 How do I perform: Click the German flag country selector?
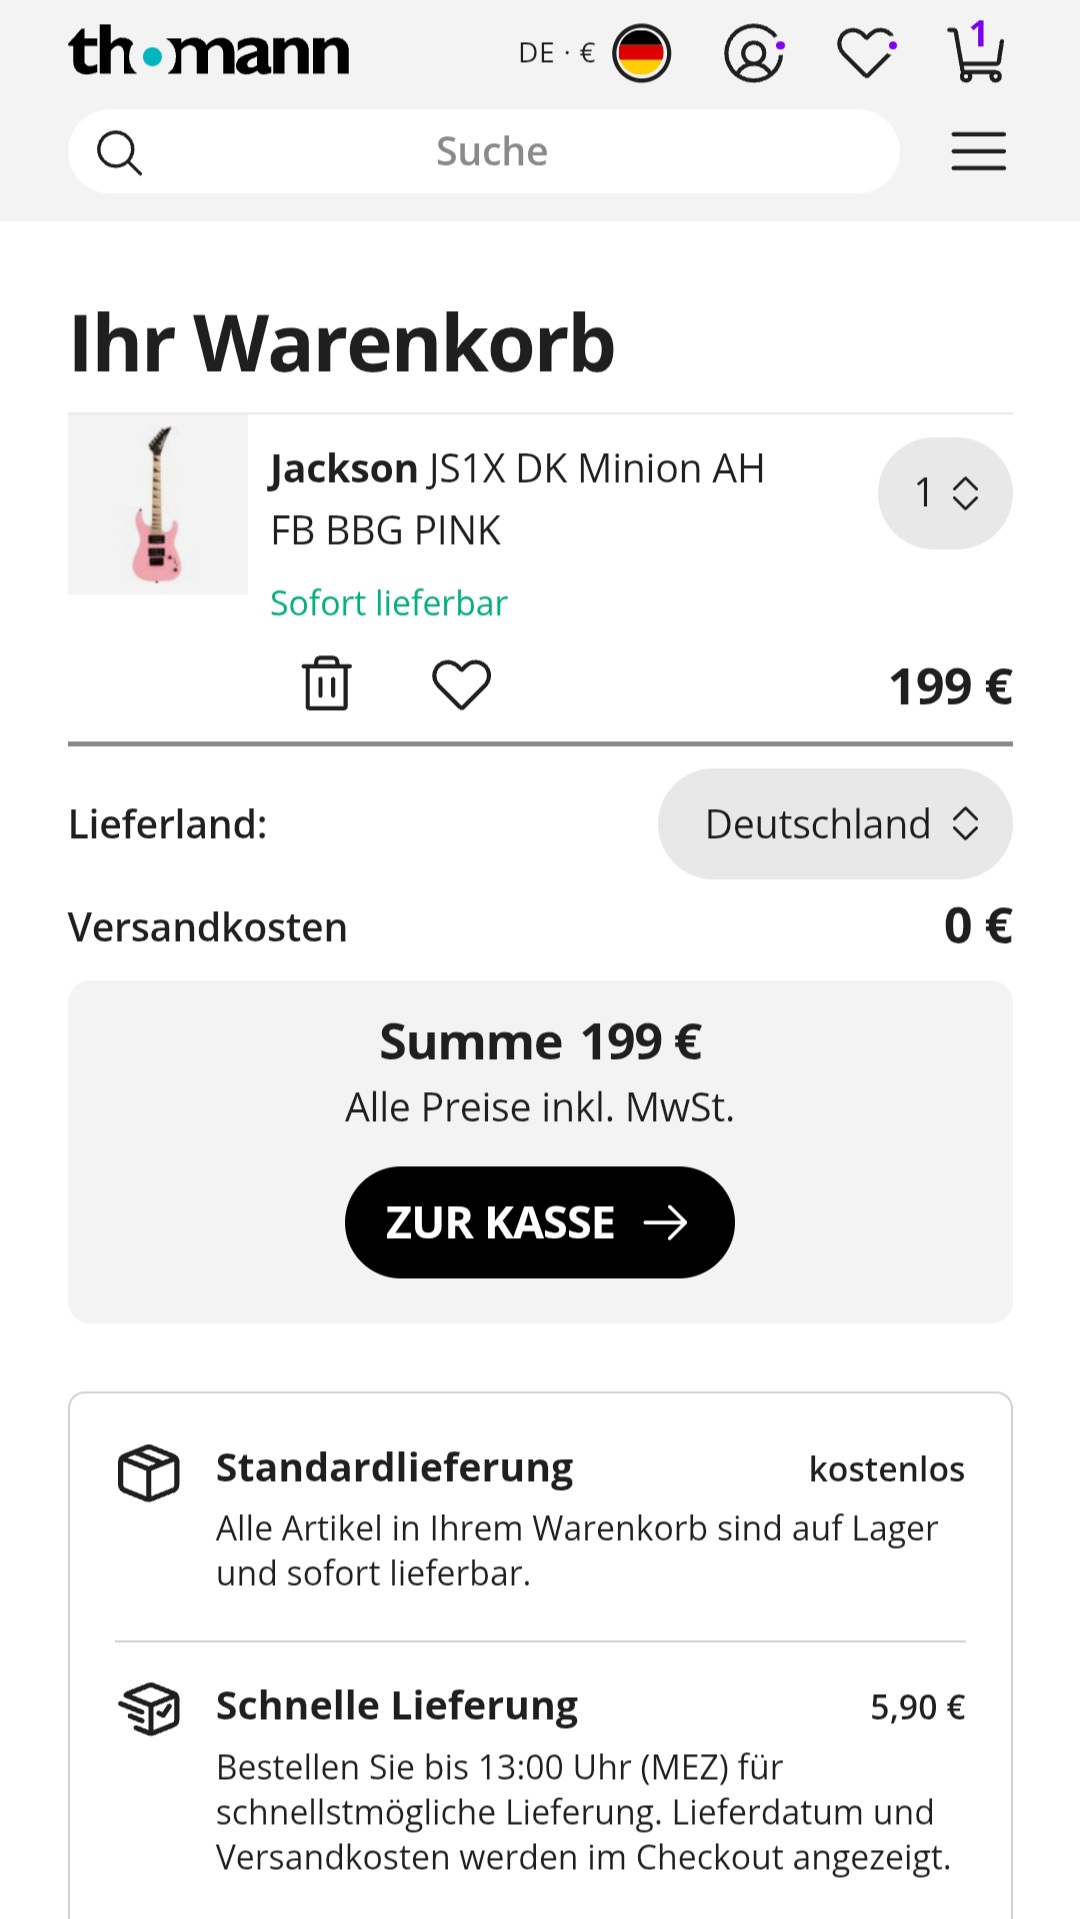(x=641, y=53)
